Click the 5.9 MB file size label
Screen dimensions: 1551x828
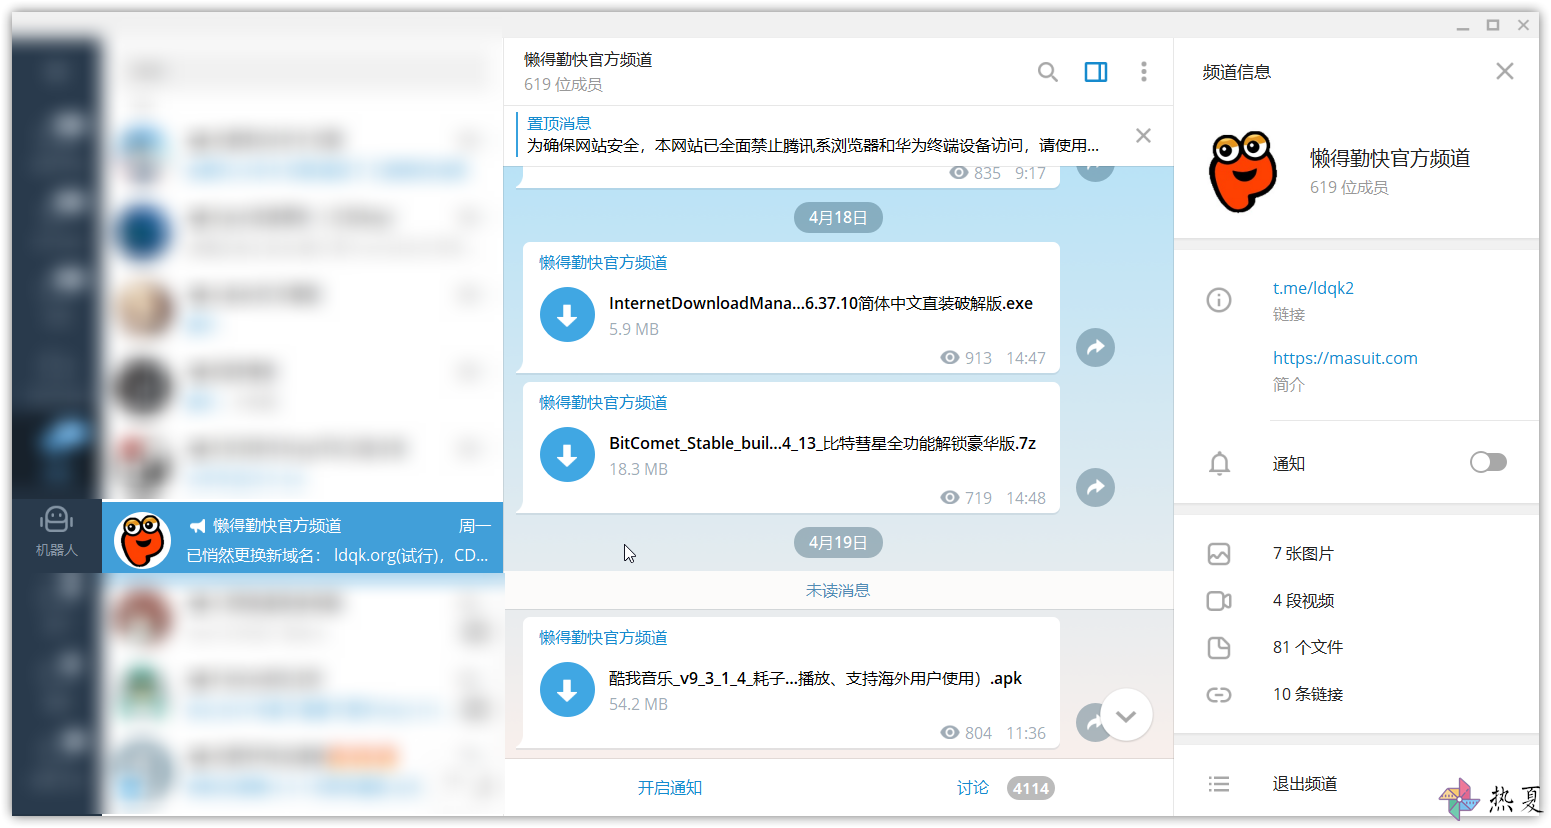[x=634, y=329]
